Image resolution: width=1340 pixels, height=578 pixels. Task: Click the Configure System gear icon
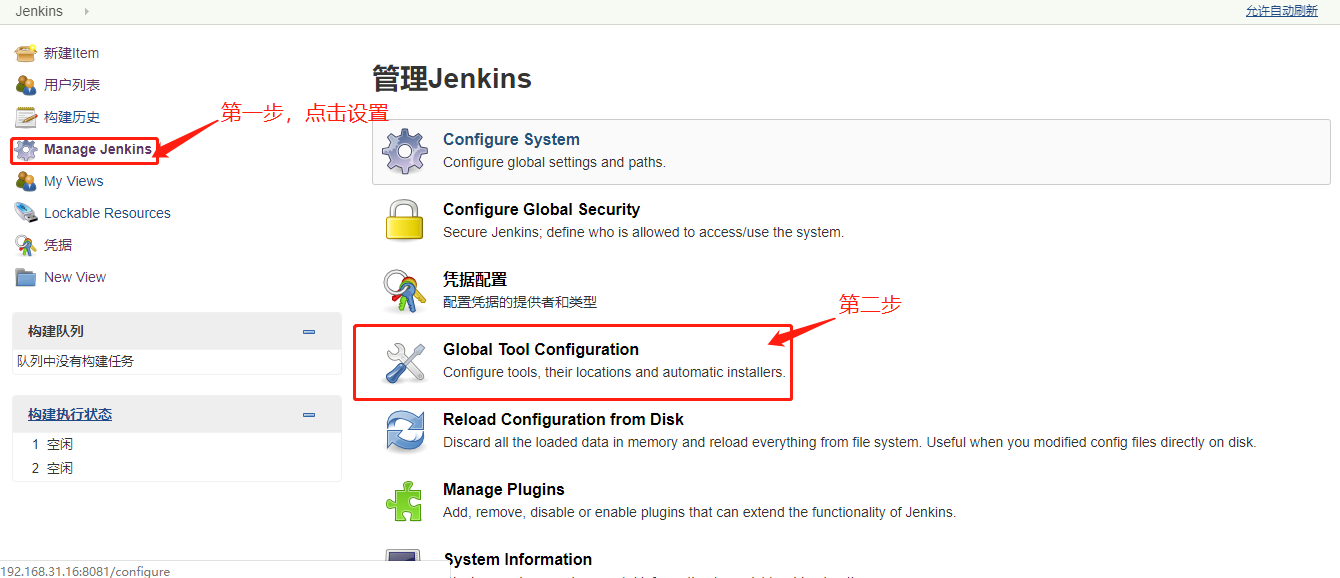(405, 151)
